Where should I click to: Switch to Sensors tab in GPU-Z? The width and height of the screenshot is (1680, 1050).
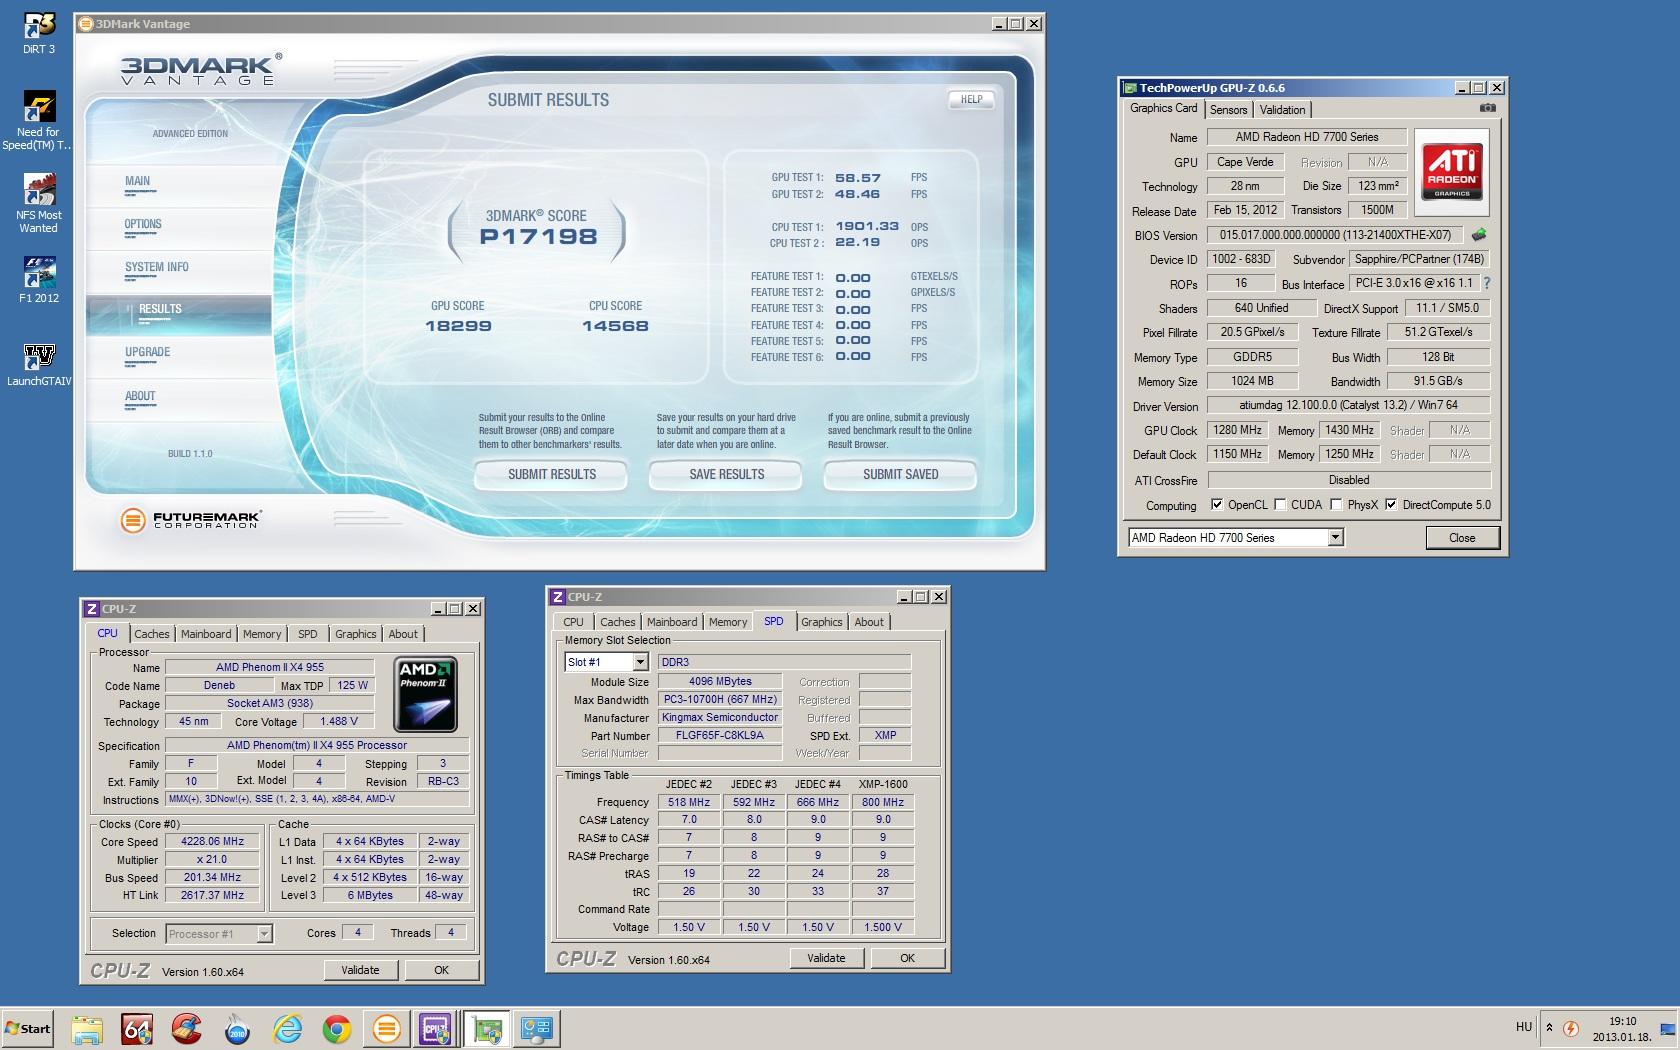tap(1228, 110)
